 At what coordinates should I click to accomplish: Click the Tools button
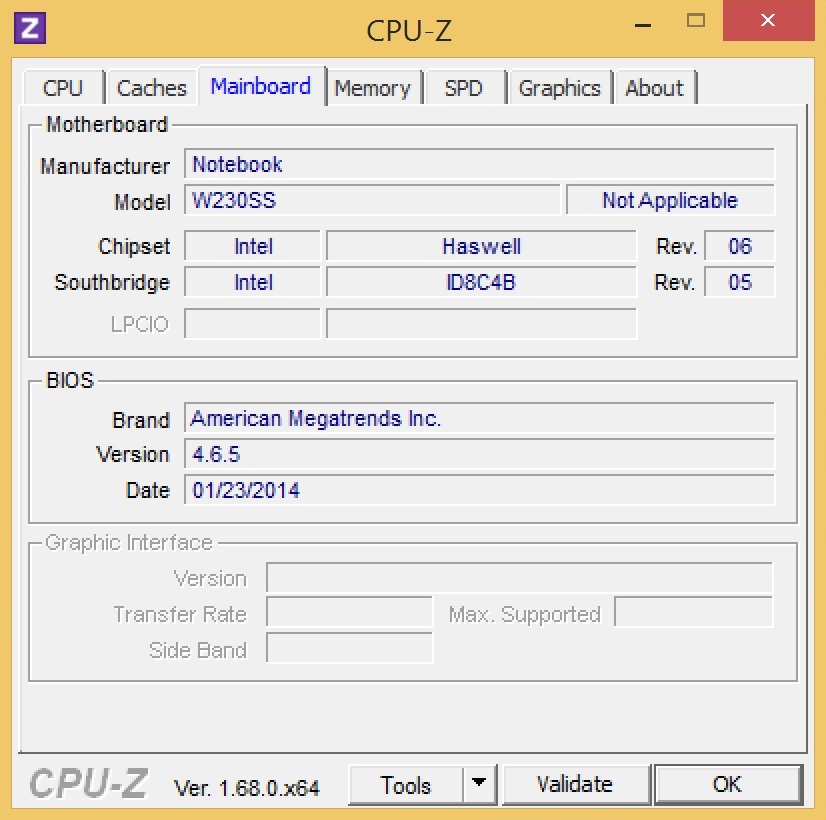click(406, 785)
